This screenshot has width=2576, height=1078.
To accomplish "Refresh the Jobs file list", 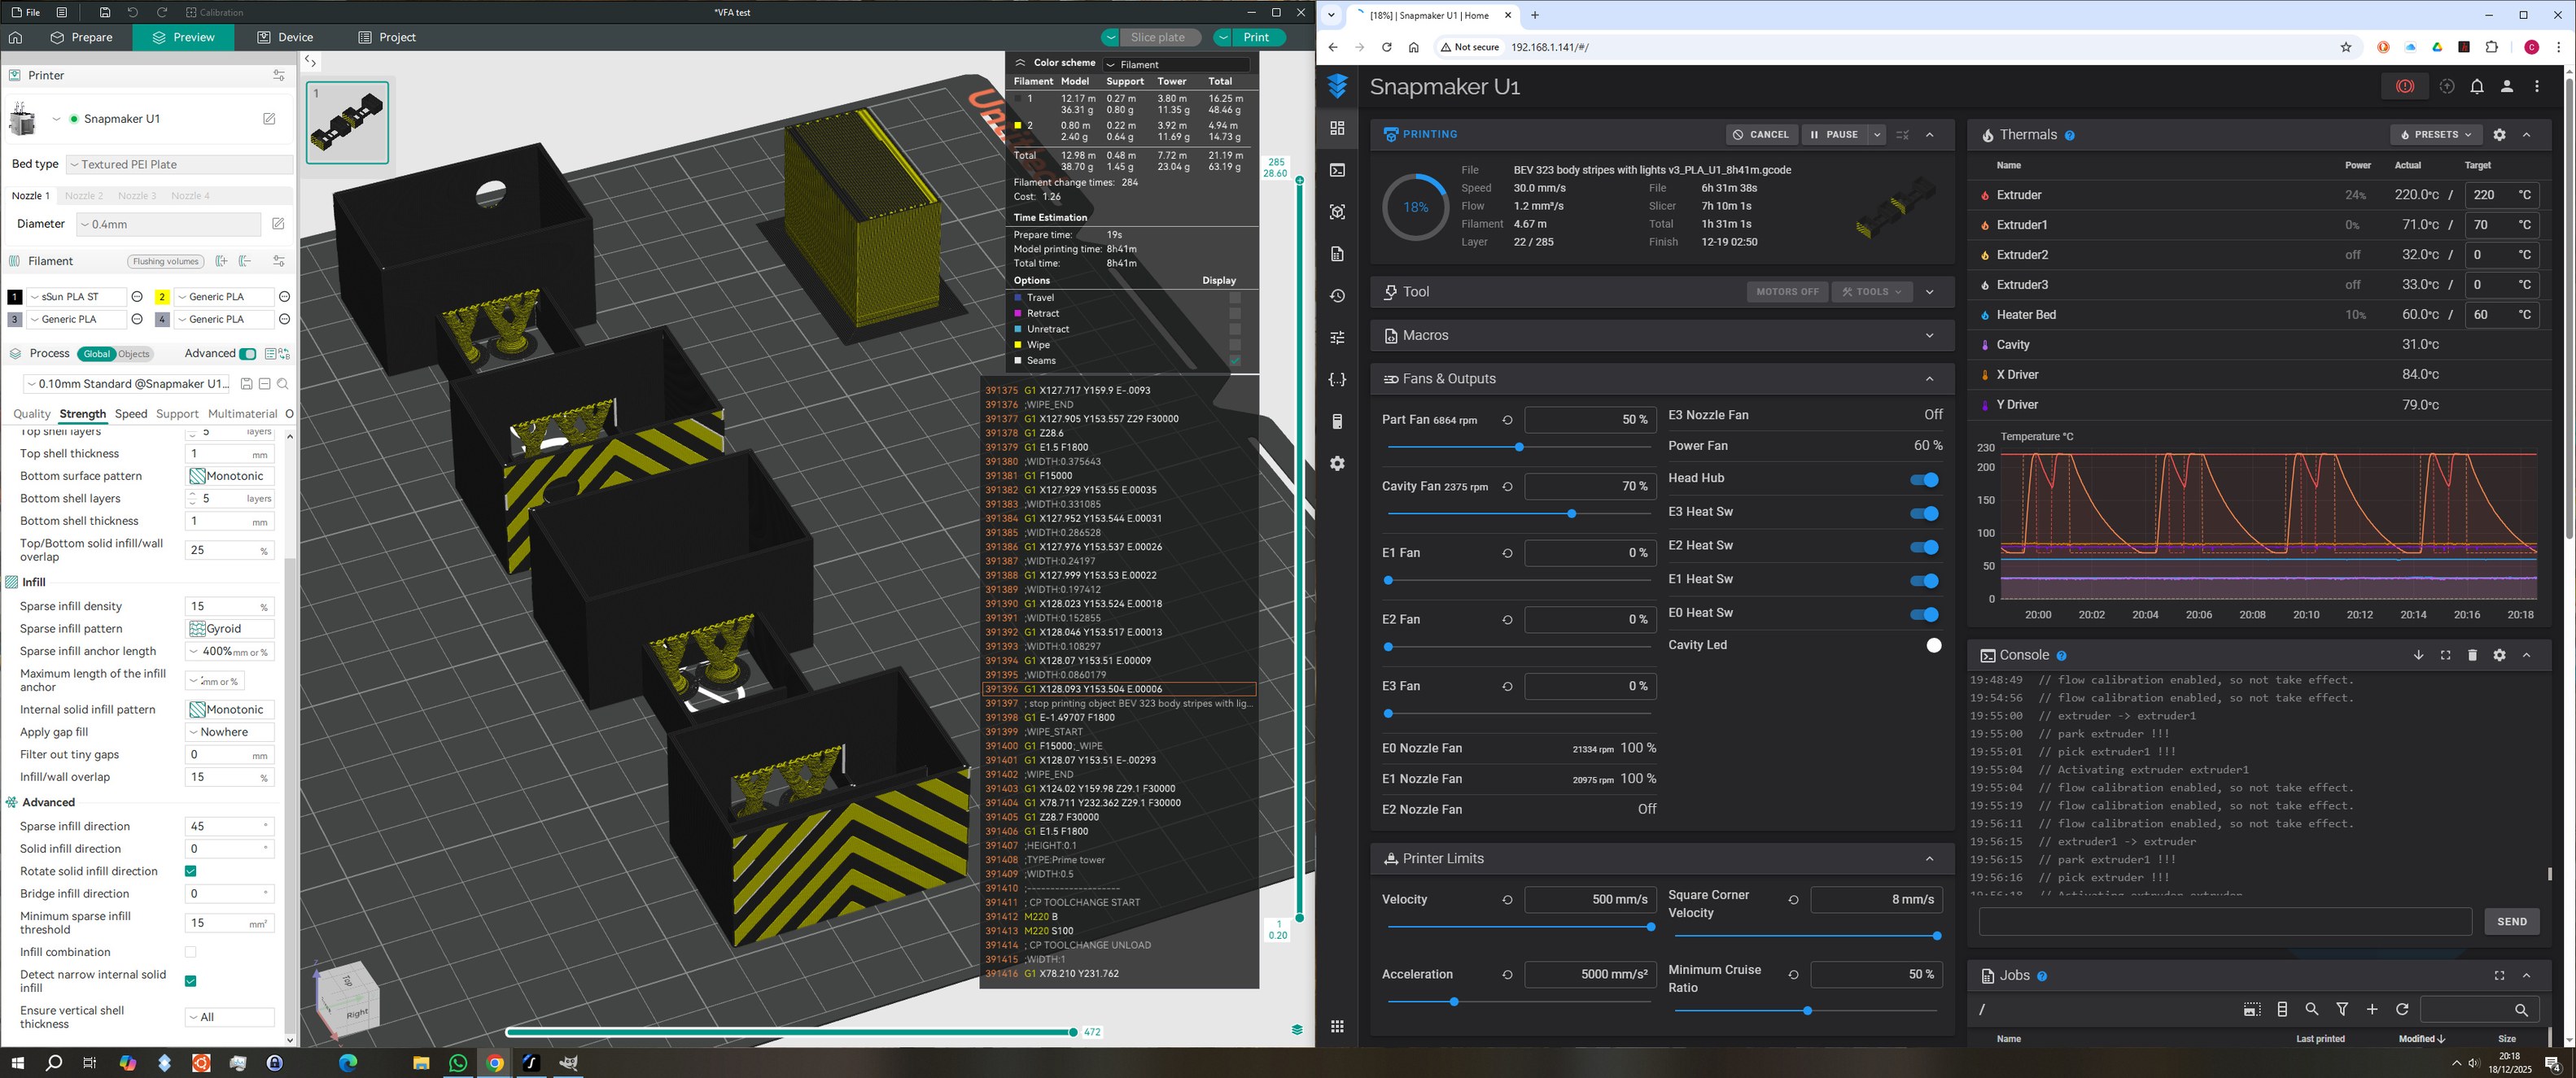I will point(2402,1009).
